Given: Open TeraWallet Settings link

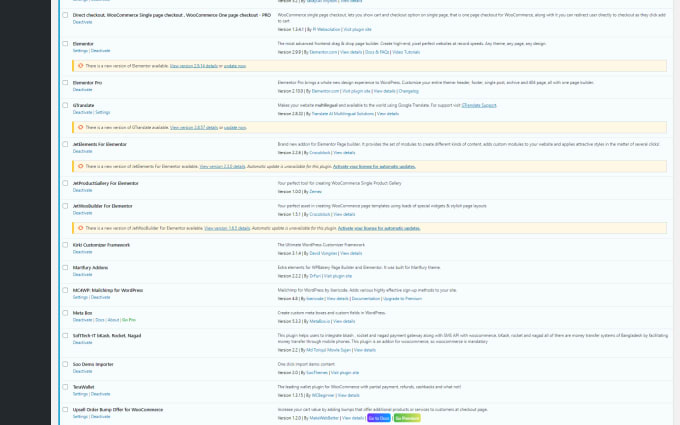Looking at the screenshot, I should point(80,394).
